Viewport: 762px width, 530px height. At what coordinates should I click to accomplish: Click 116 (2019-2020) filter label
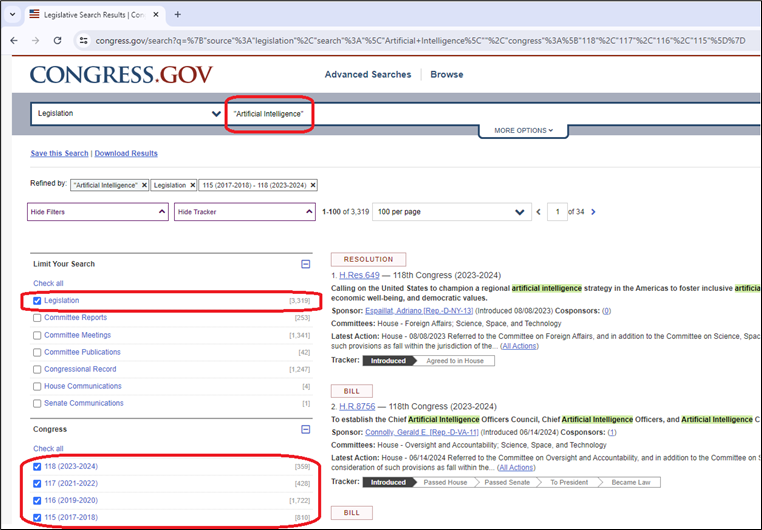coord(71,500)
